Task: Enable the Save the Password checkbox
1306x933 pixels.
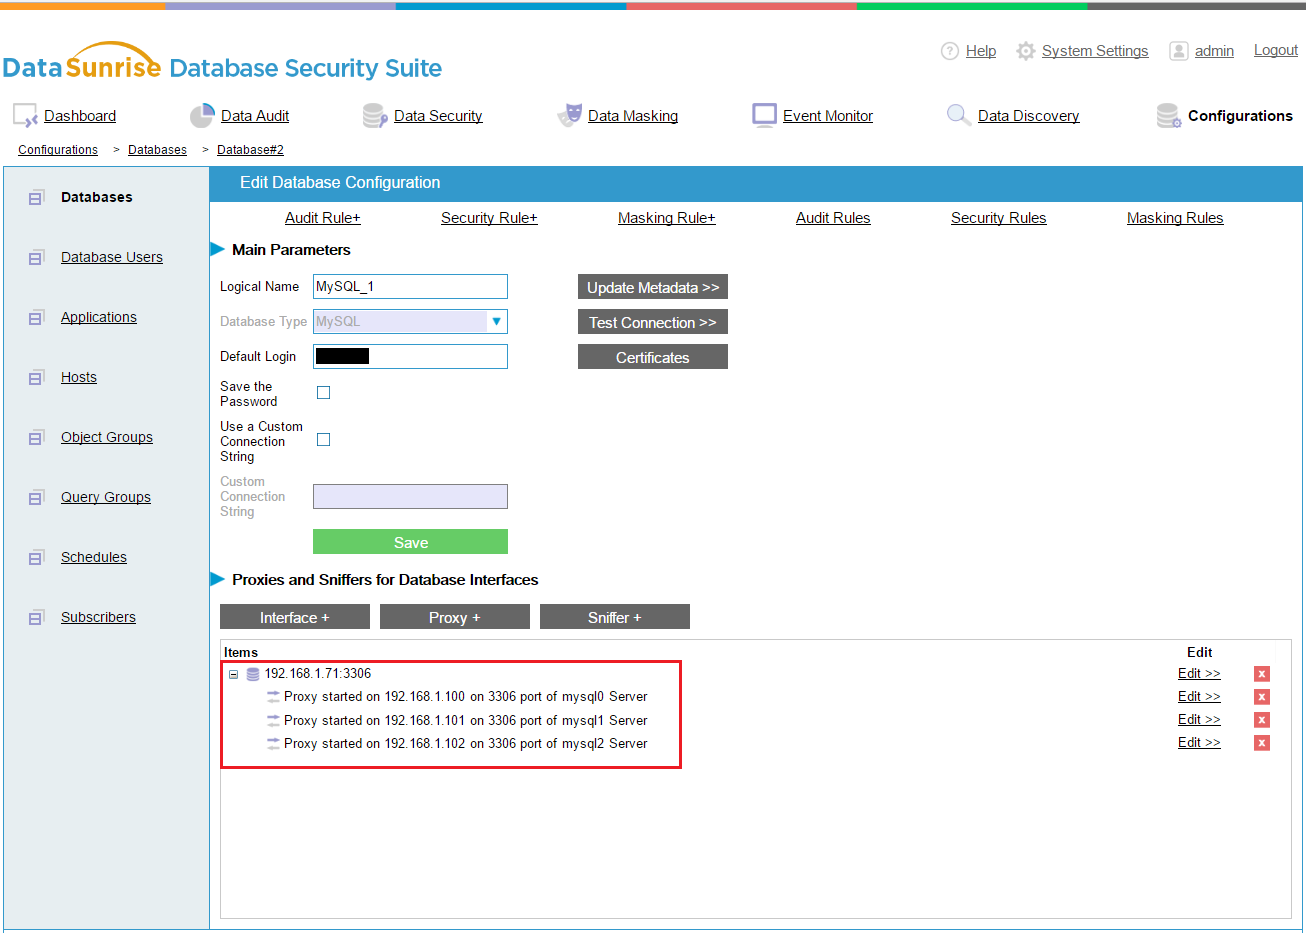Action: coord(323,393)
